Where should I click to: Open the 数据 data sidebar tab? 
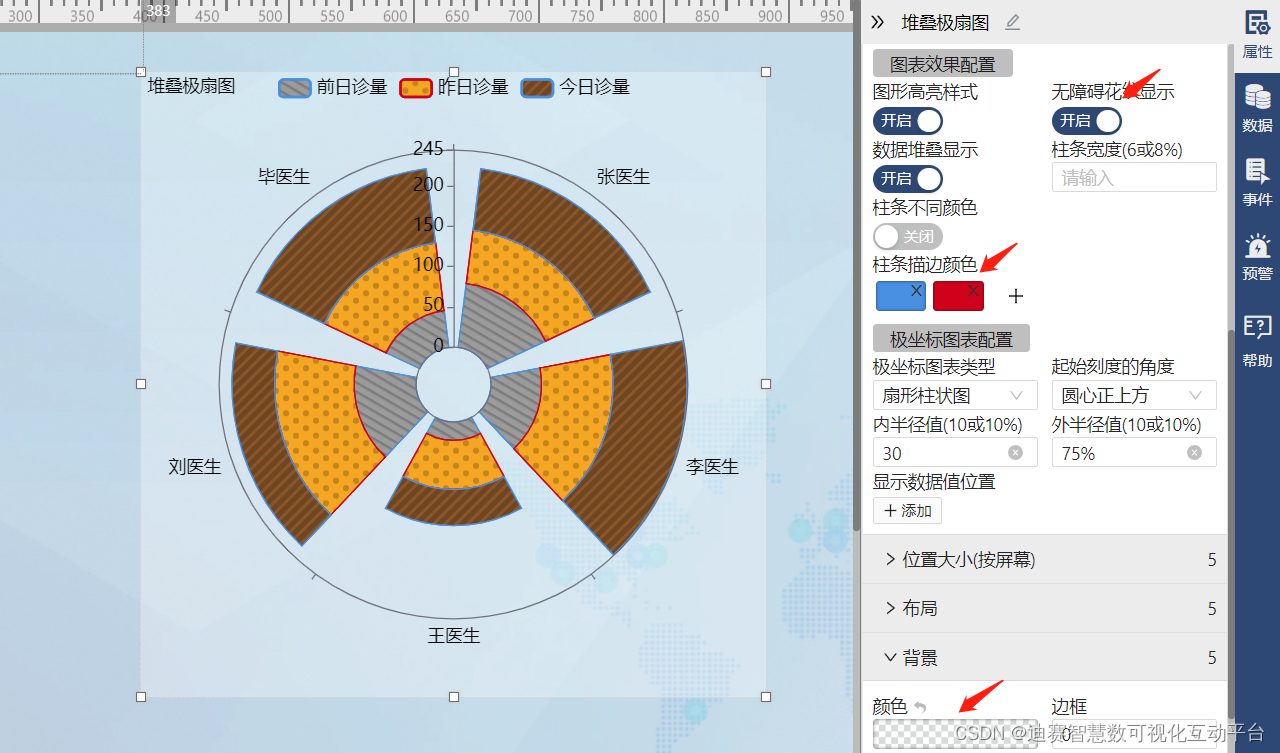coord(1257,110)
